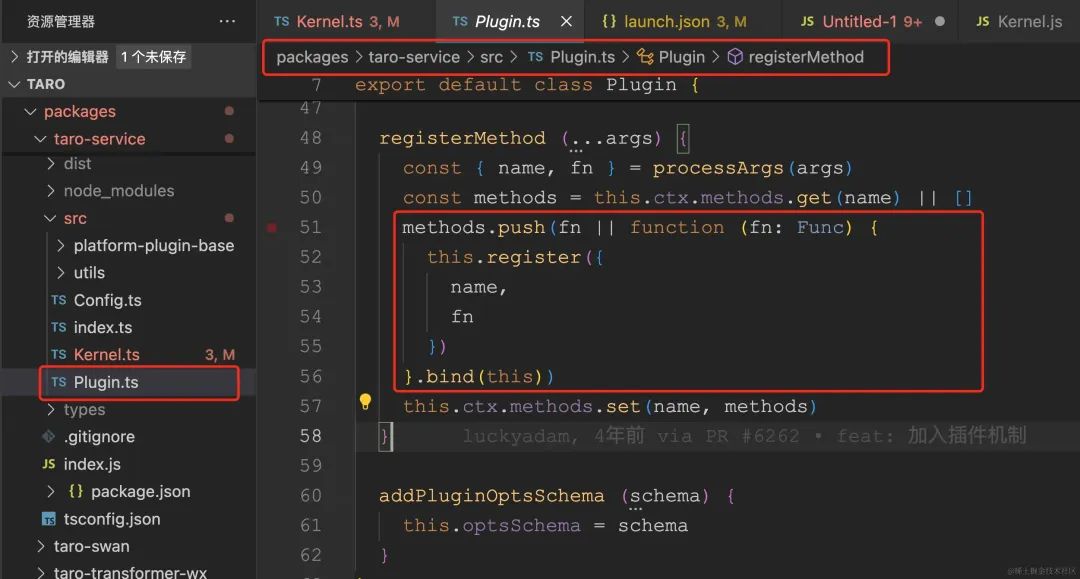Click the TS icon of Config.ts
The image size is (1080, 579).
[x=59, y=300]
